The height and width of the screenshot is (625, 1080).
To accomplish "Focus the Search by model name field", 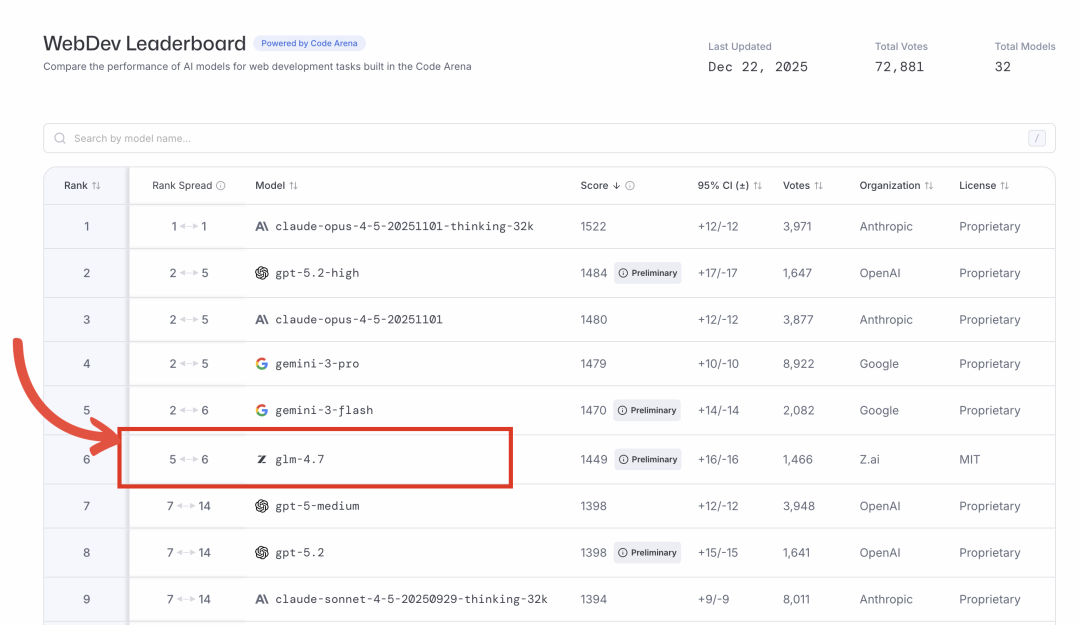I will [x=549, y=139].
